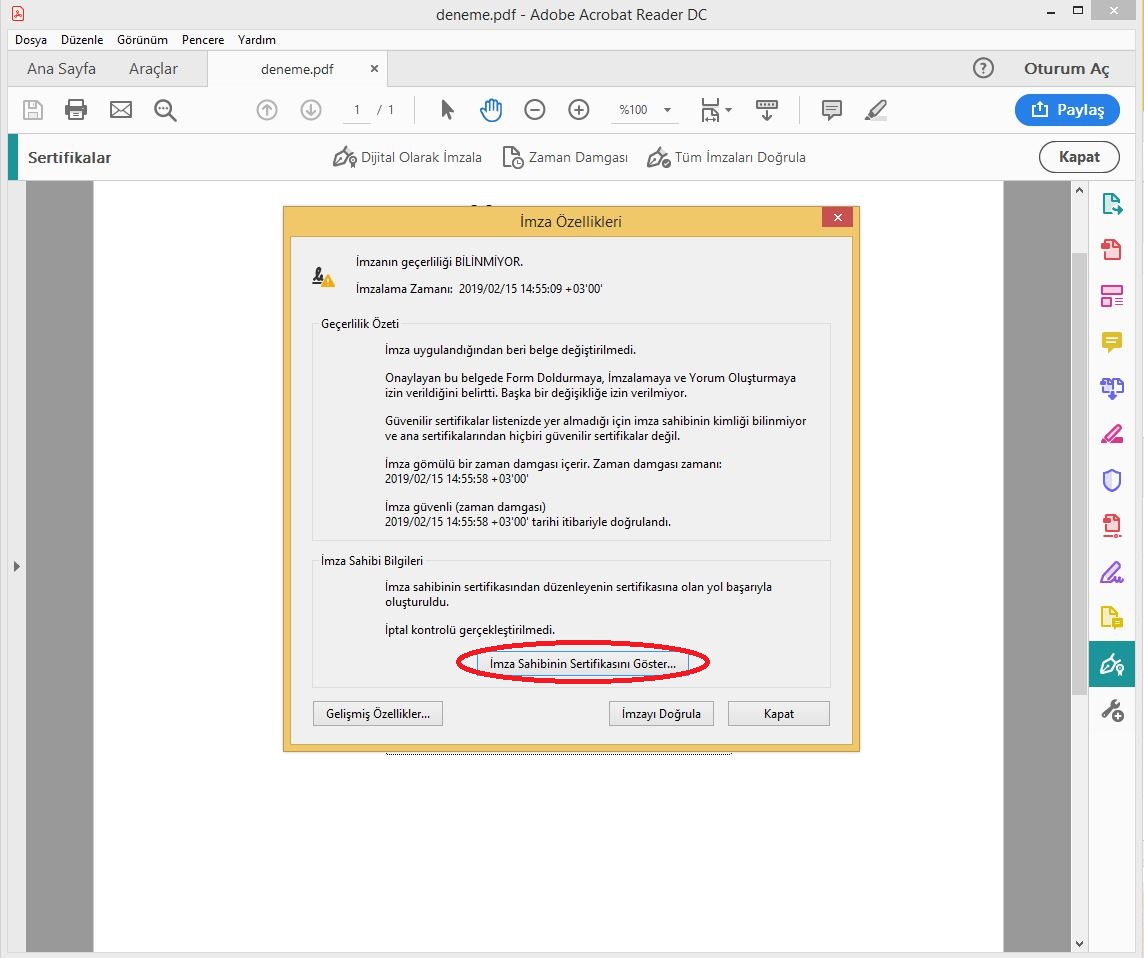The image size is (1144, 958).
Task: Open Protect shield tool in right pane
Action: pos(1111,480)
